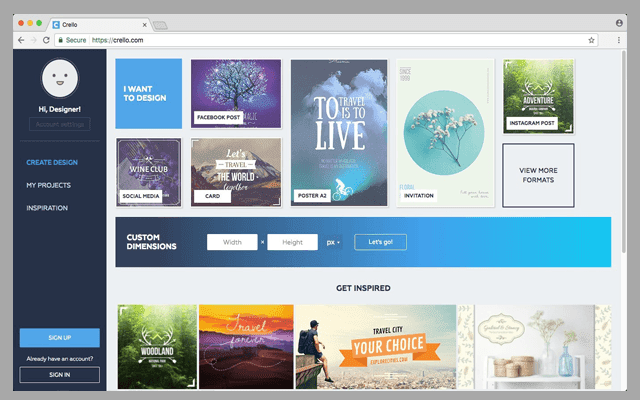Click the smiley designer avatar
This screenshot has height=400, width=640.
(60, 78)
